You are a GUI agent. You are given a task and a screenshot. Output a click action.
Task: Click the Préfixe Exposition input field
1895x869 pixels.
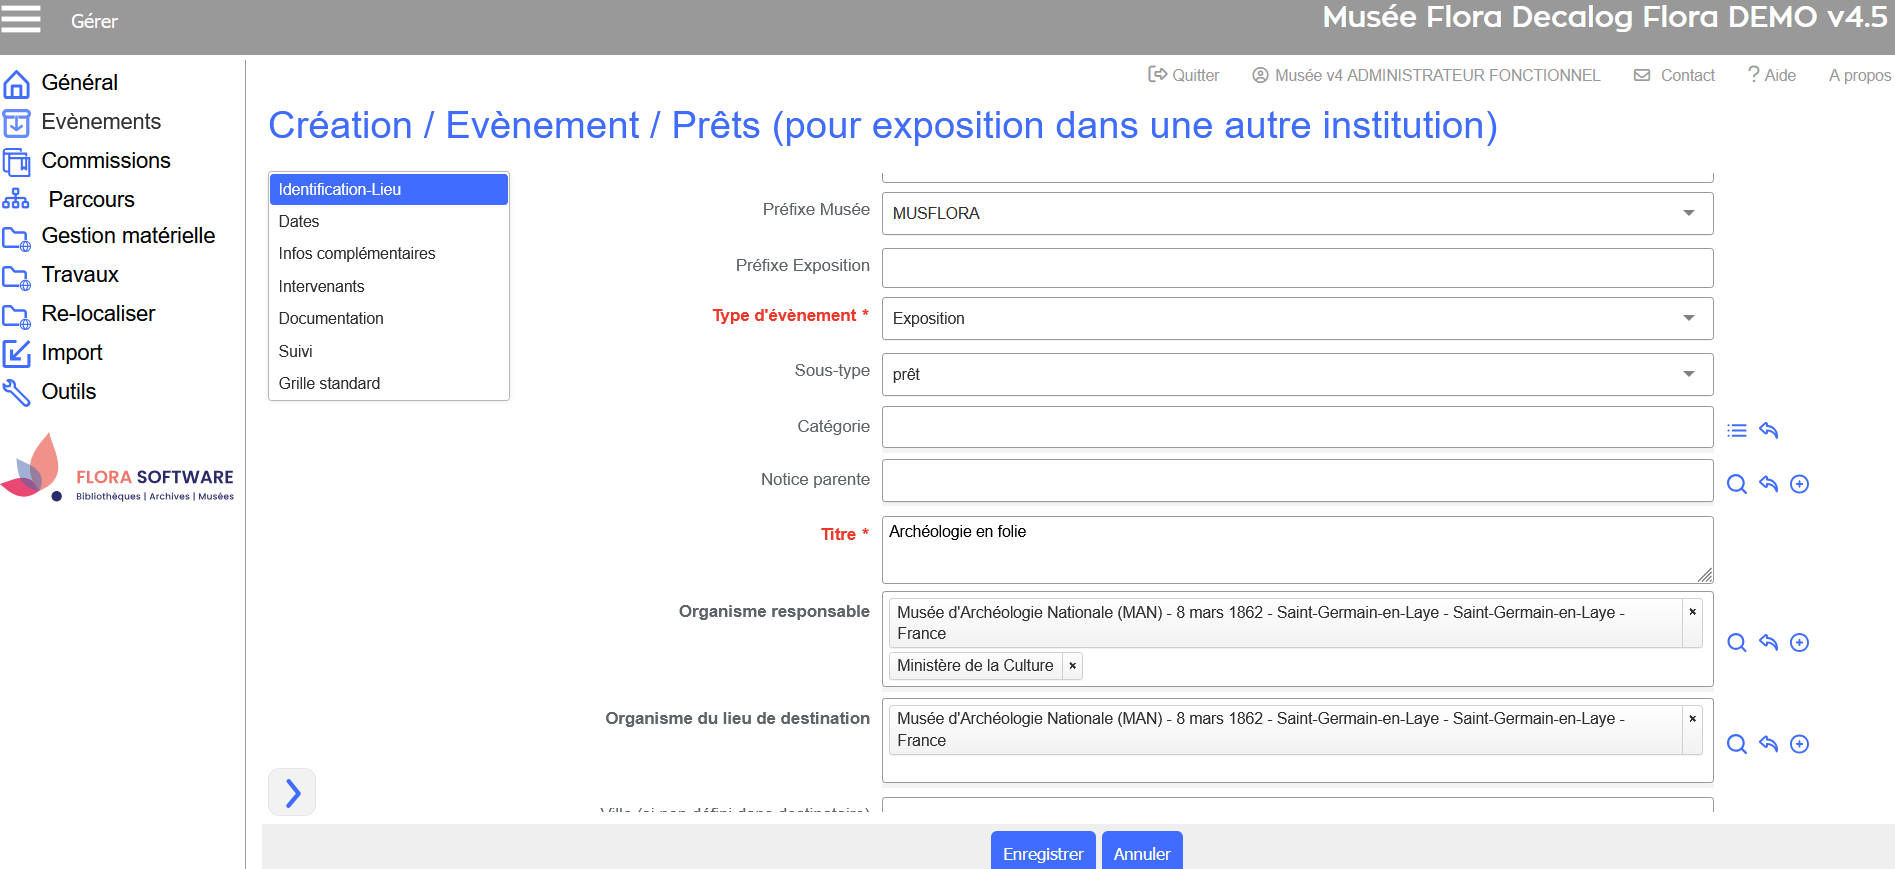[1297, 268]
